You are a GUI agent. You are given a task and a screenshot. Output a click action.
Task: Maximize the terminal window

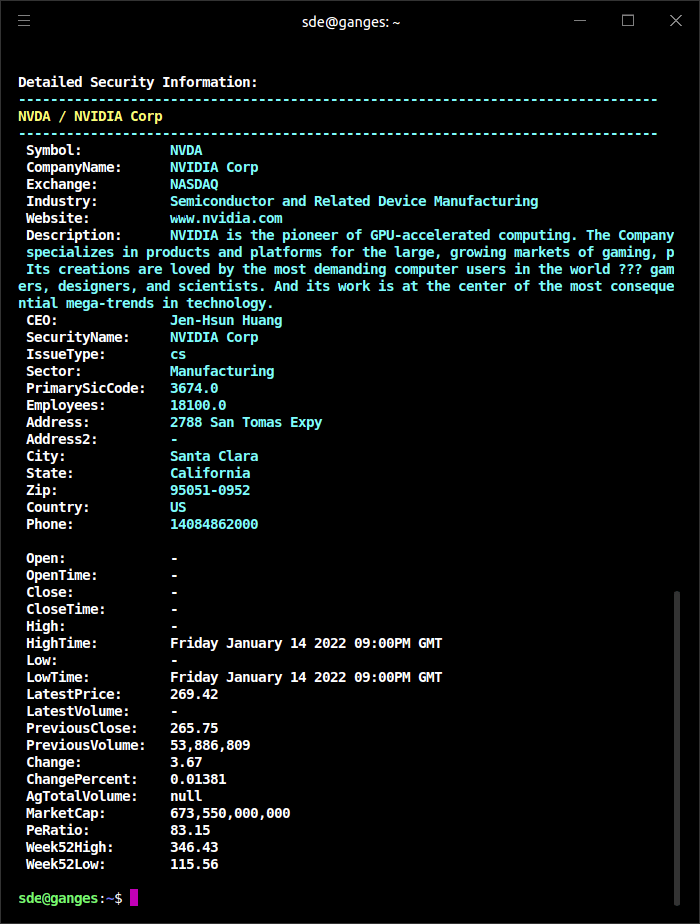click(628, 21)
